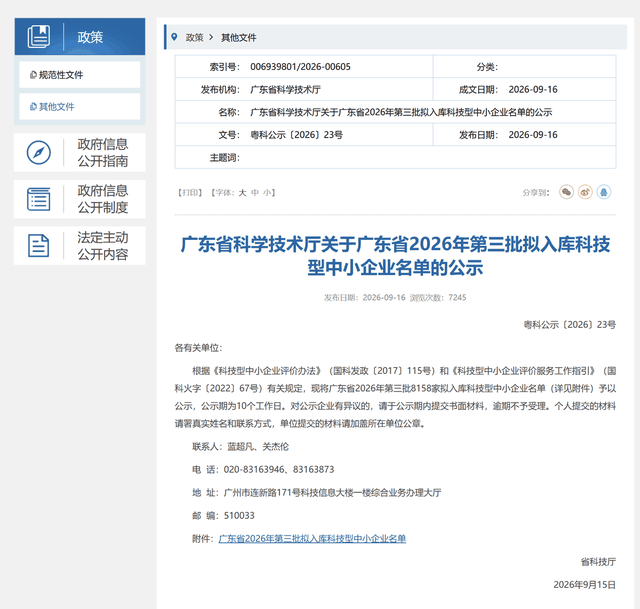Click the 各有关单位 salutation
The width and height of the screenshot is (640, 609).
tap(198, 348)
